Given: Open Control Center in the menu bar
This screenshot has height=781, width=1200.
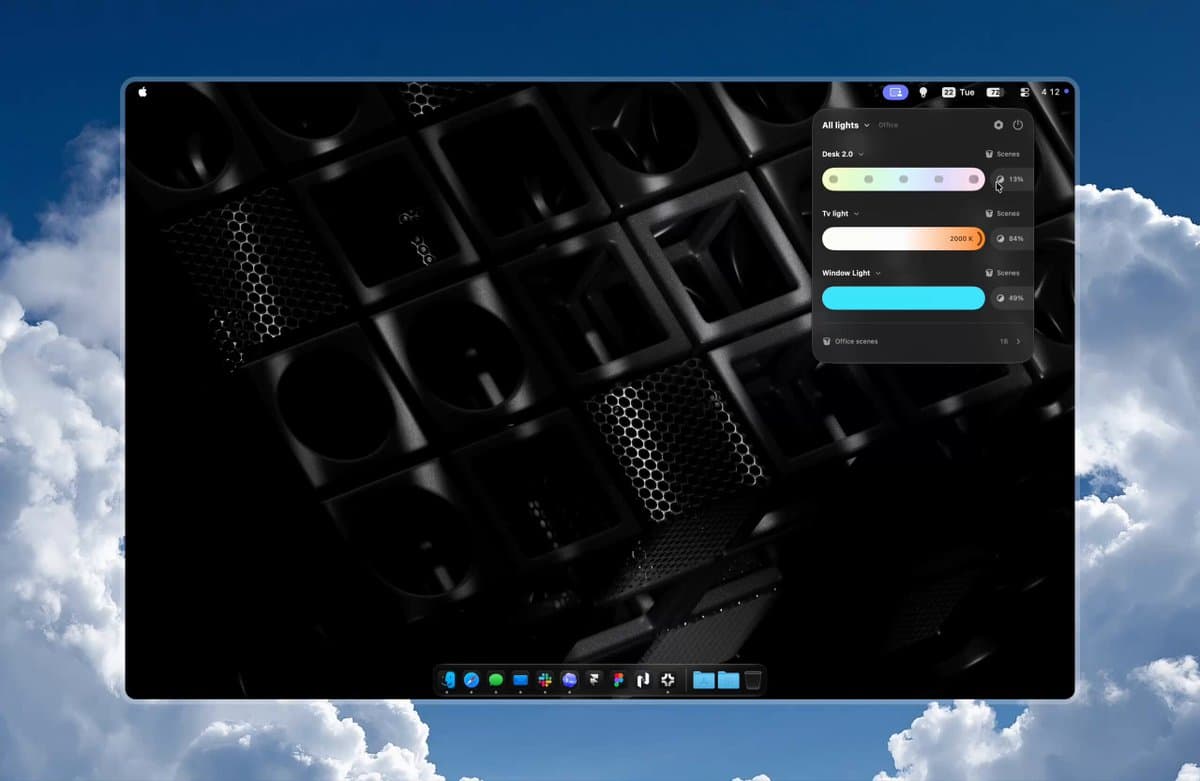Looking at the screenshot, I should click(1024, 92).
